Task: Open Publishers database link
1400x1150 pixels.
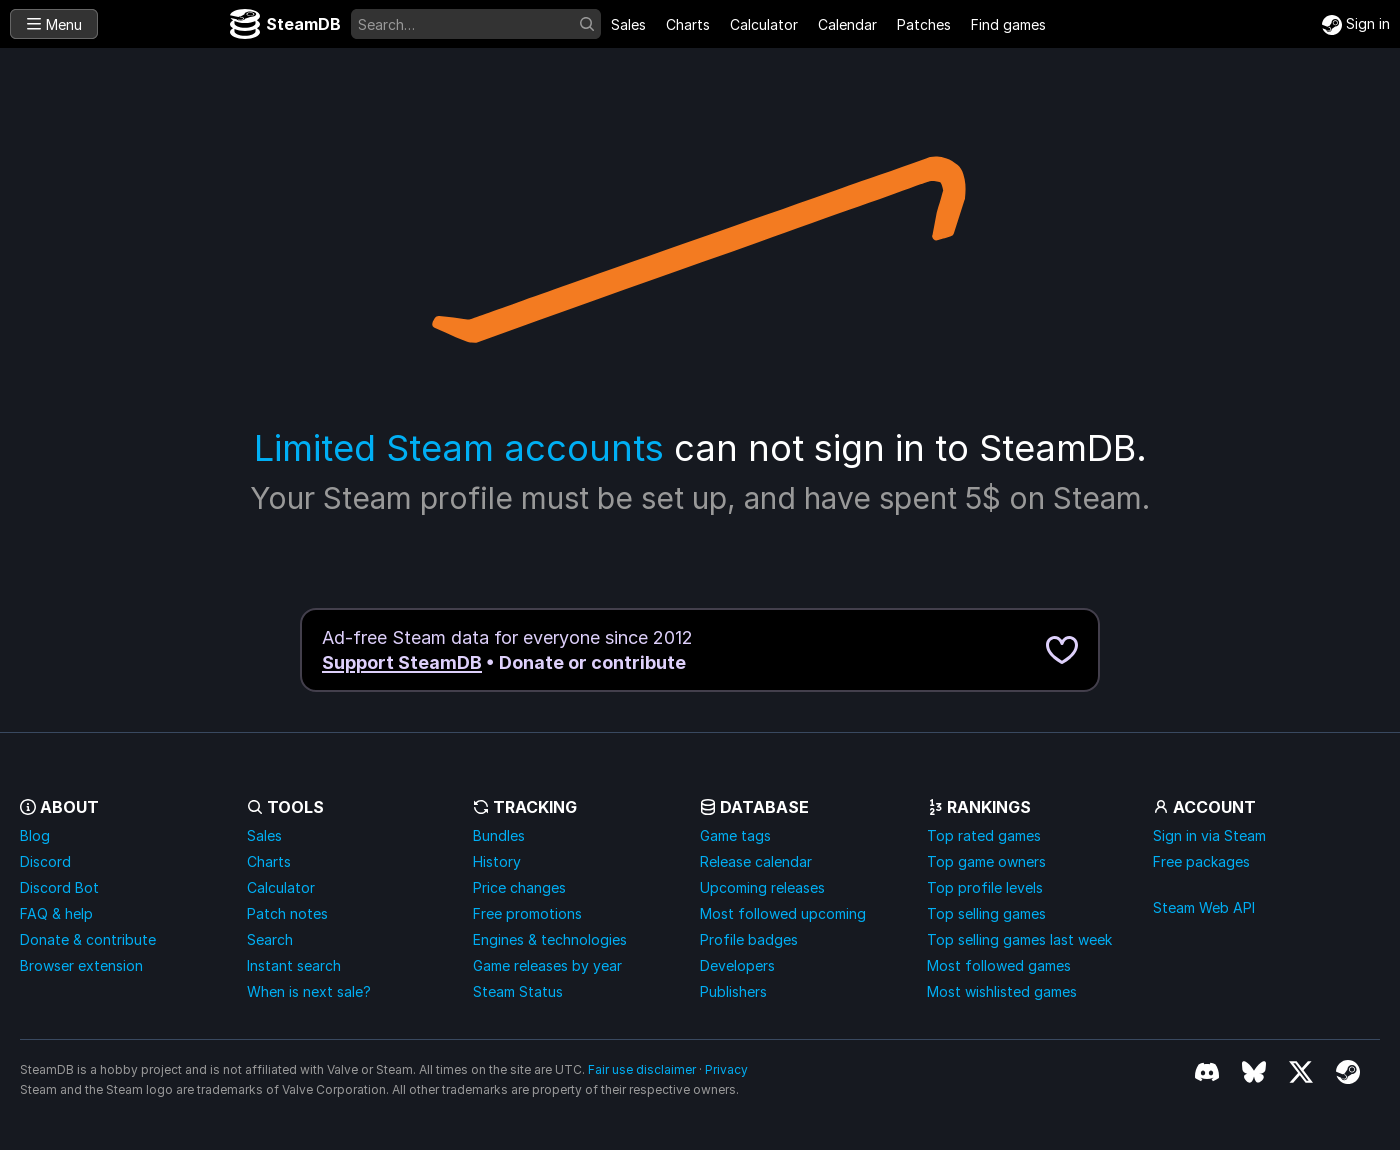Action: tap(733, 992)
